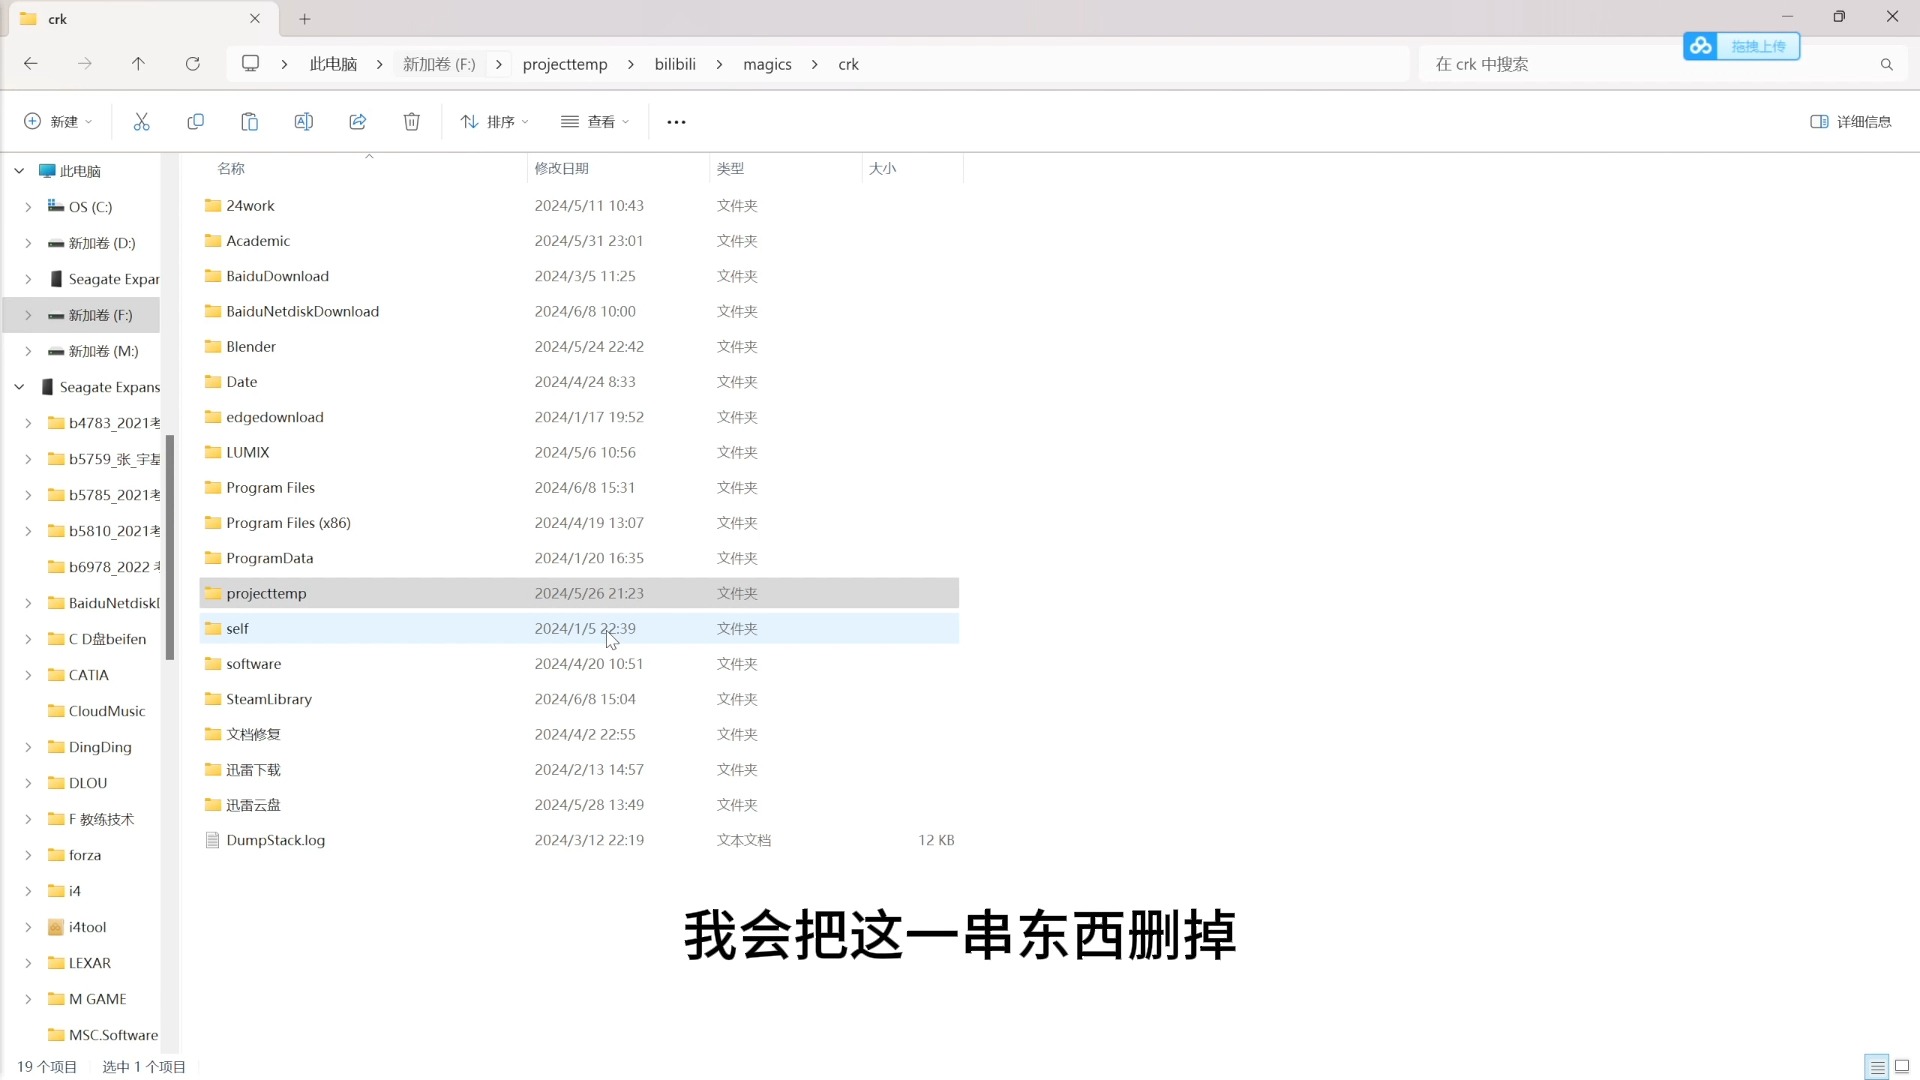Click chevron after 新加卷 (F:) breadcrumb

click(x=498, y=64)
